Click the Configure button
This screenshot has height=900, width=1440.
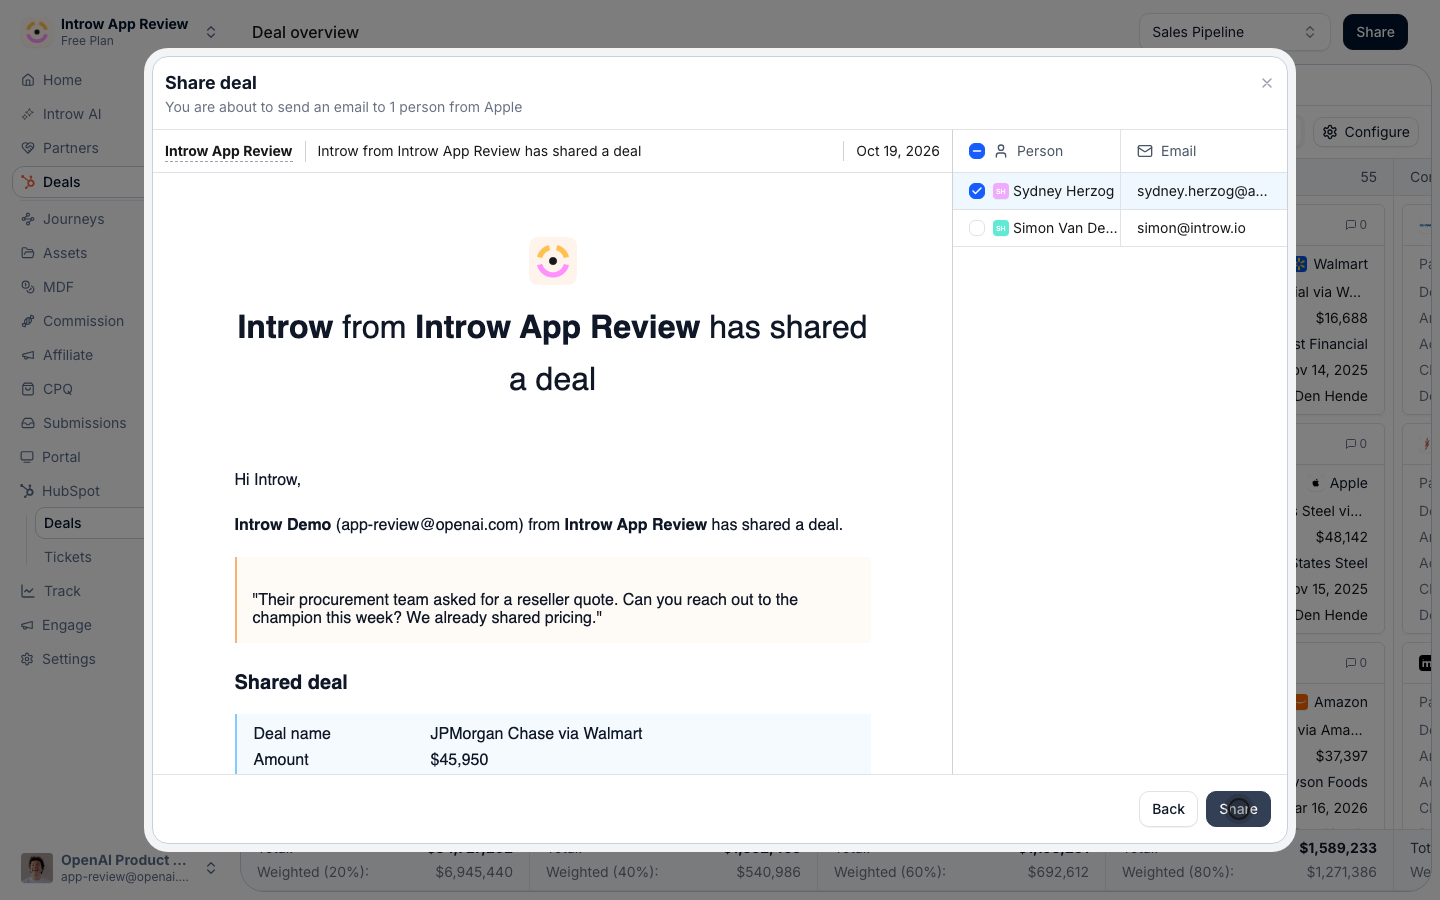(1366, 132)
